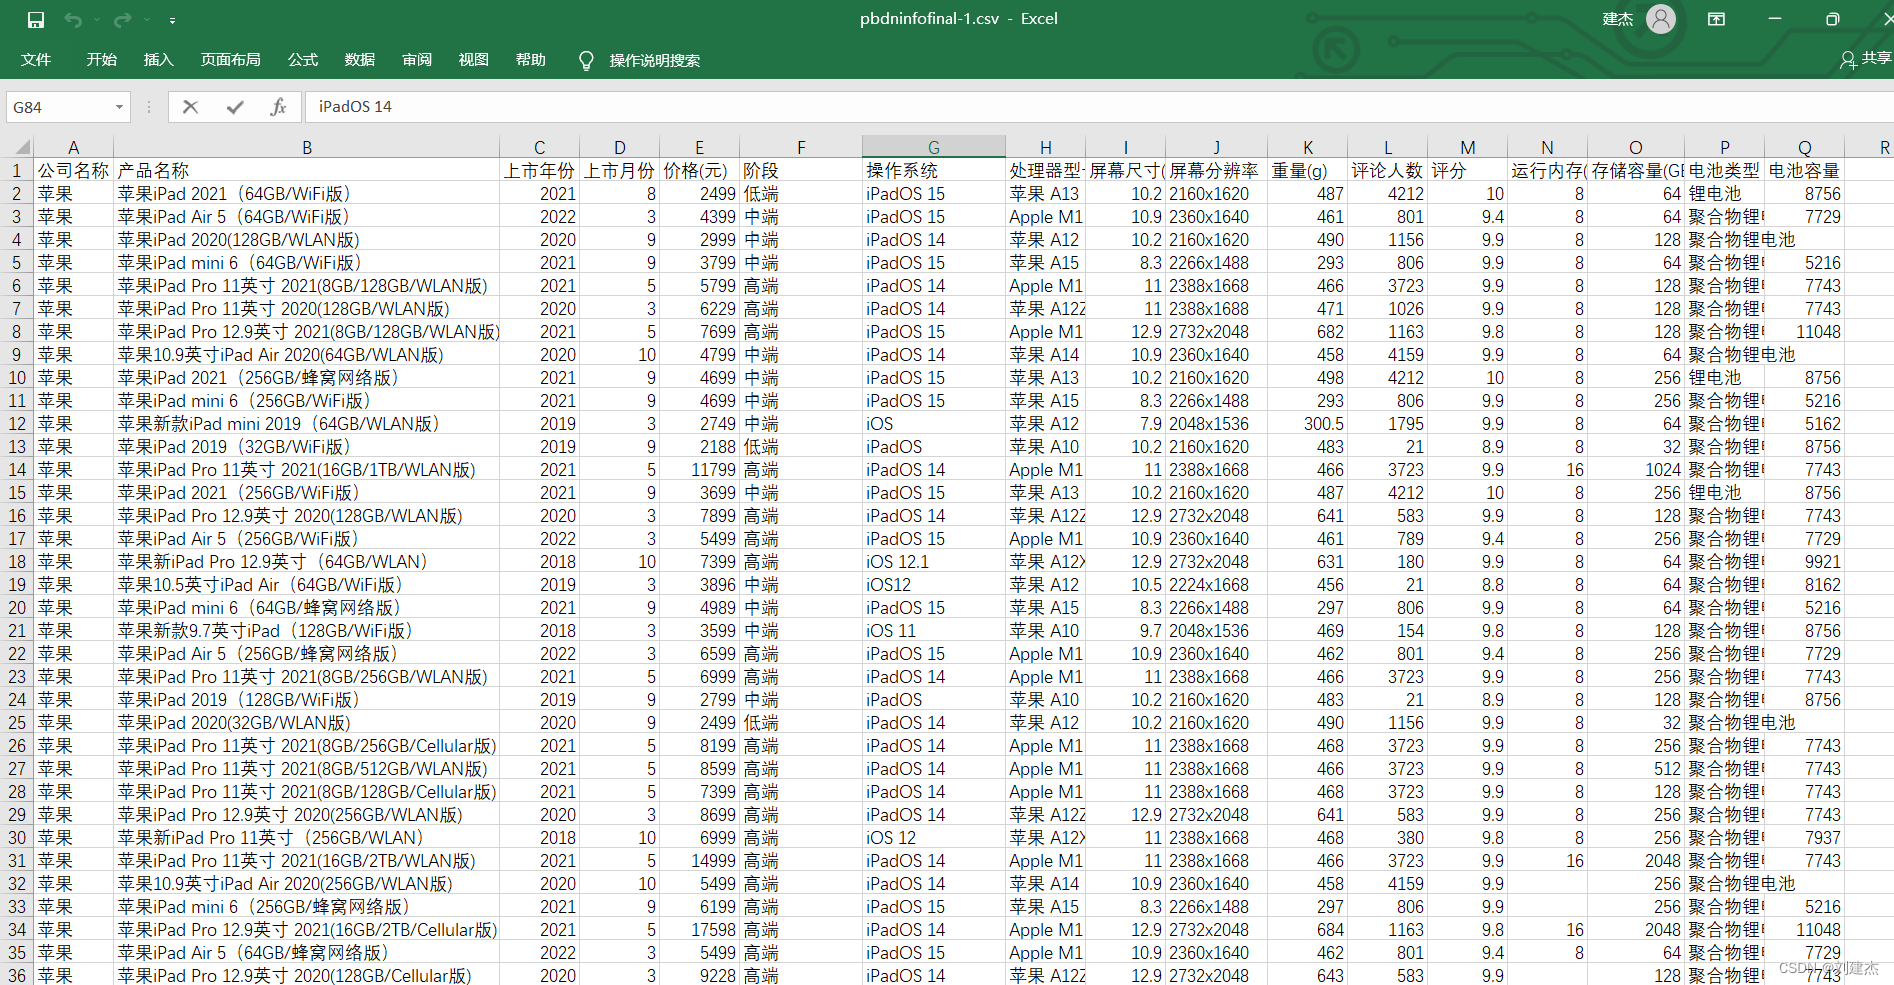The image size is (1894, 985).
Task: Select column B header
Action: click(307, 147)
